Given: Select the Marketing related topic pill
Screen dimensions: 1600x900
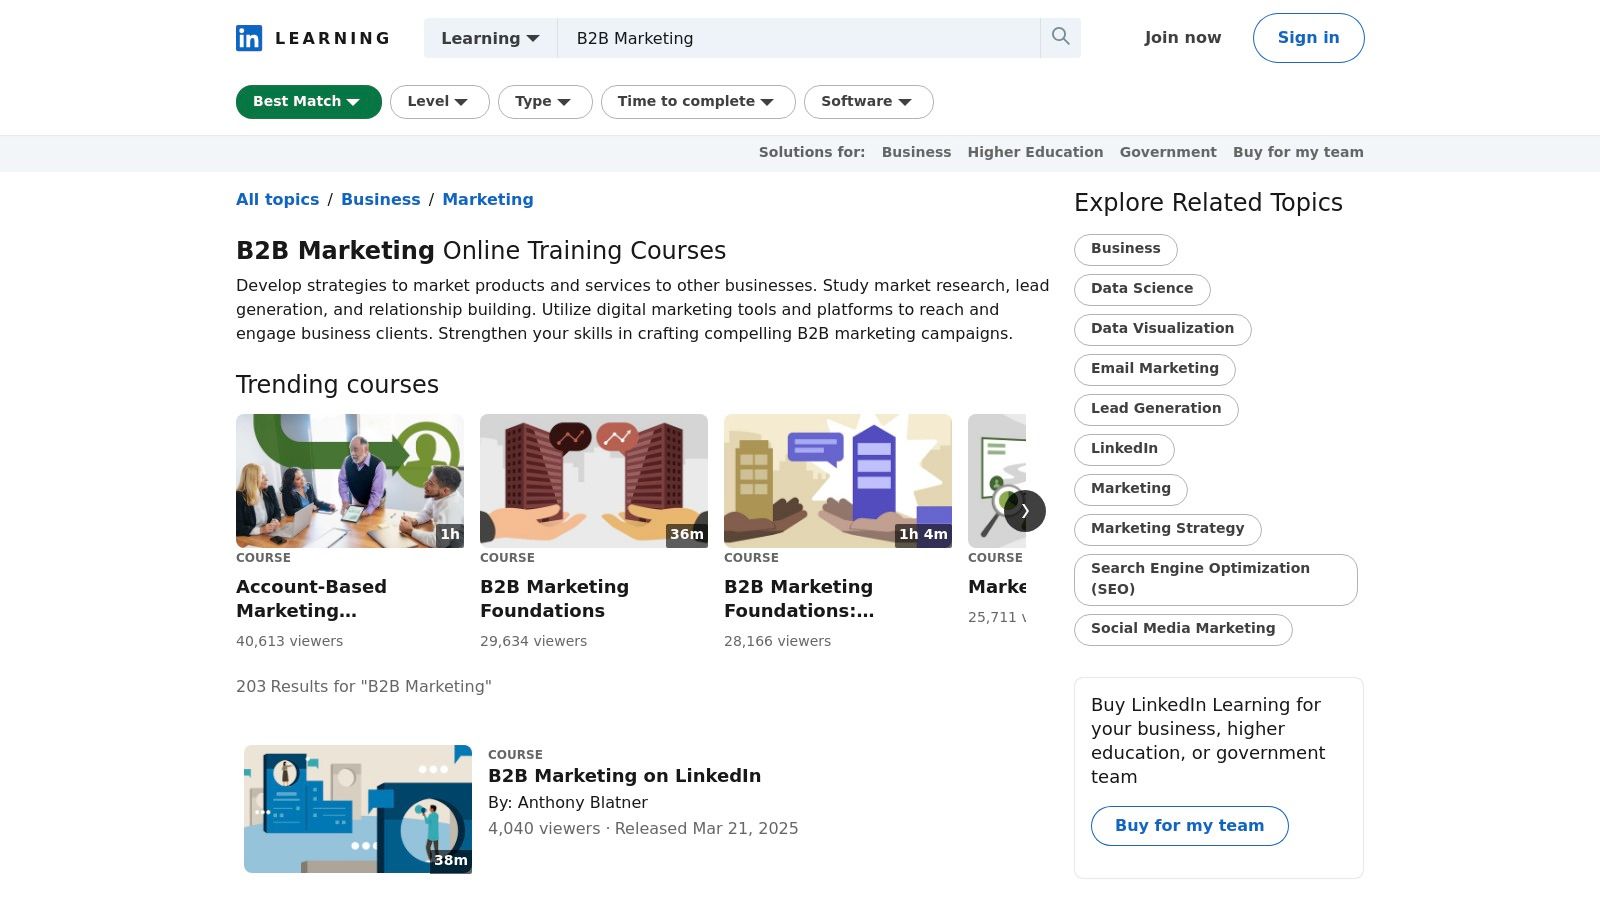Looking at the screenshot, I should (x=1131, y=489).
